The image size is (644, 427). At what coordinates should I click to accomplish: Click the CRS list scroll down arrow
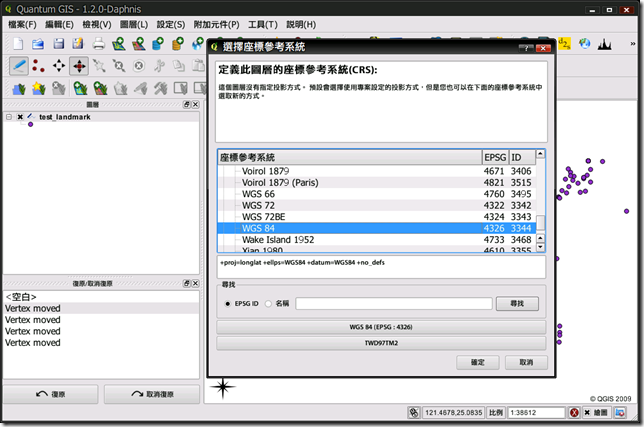coord(540,247)
